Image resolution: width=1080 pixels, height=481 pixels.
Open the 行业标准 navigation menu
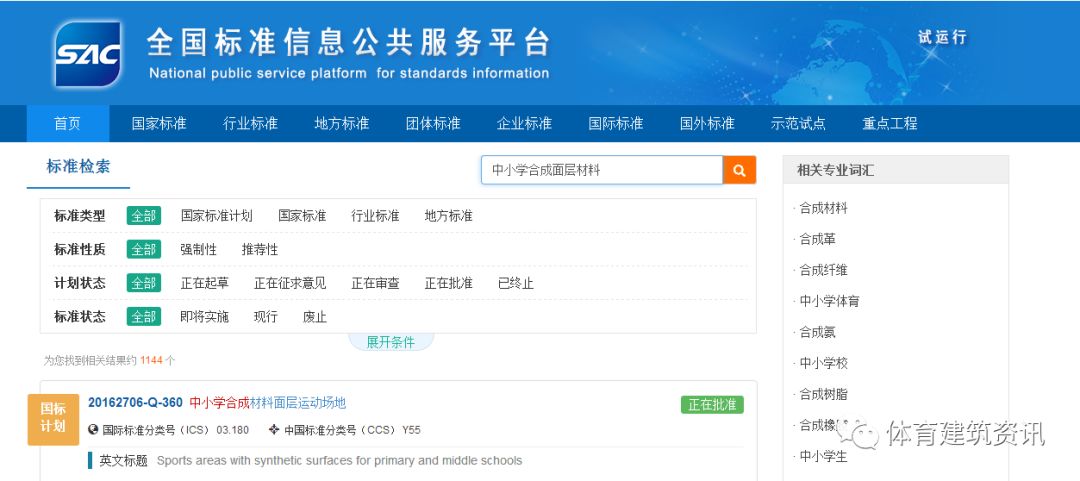[250, 123]
